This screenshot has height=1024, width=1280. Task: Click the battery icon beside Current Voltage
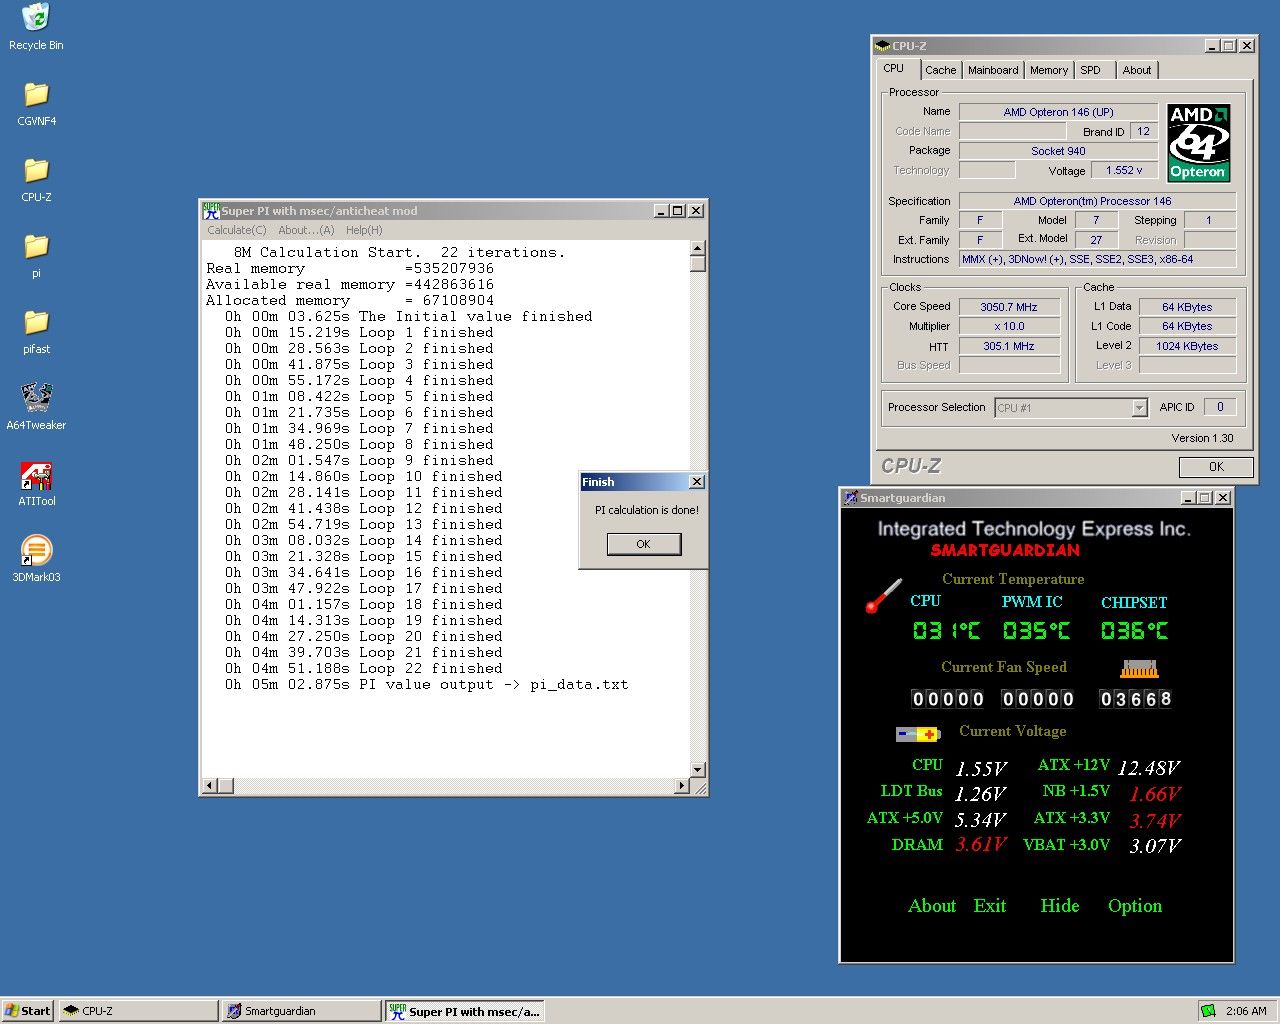[x=917, y=734]
